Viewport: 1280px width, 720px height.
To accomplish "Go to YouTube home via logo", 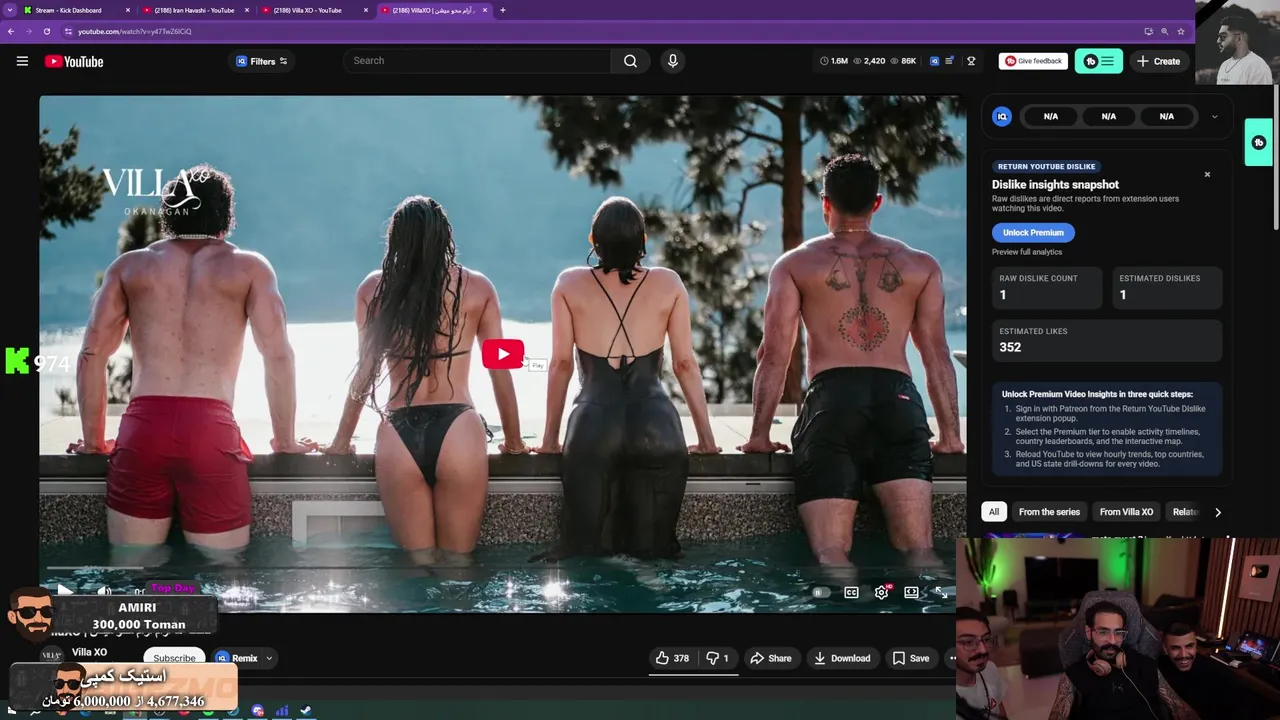I will click(x=74, y=61).
